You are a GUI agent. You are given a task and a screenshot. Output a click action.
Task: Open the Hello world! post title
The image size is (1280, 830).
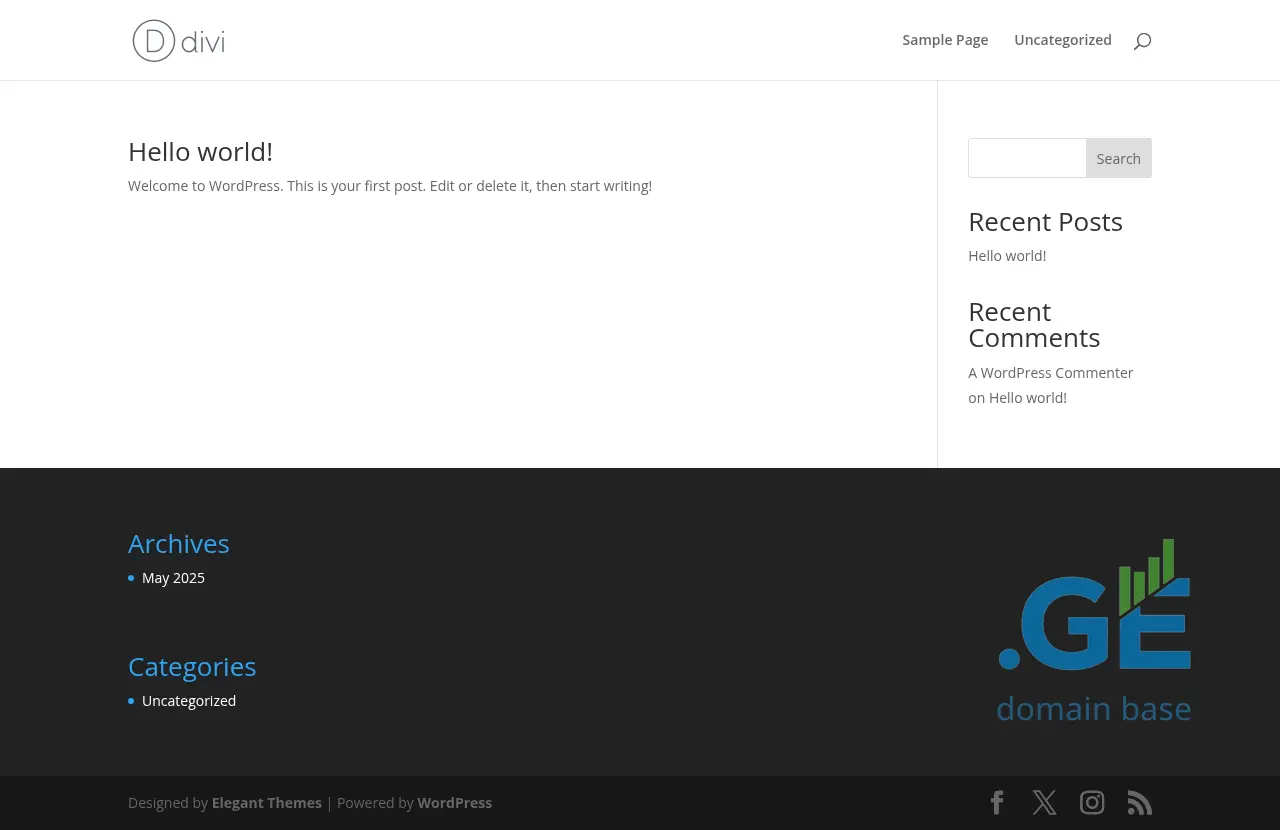[200, 152]
